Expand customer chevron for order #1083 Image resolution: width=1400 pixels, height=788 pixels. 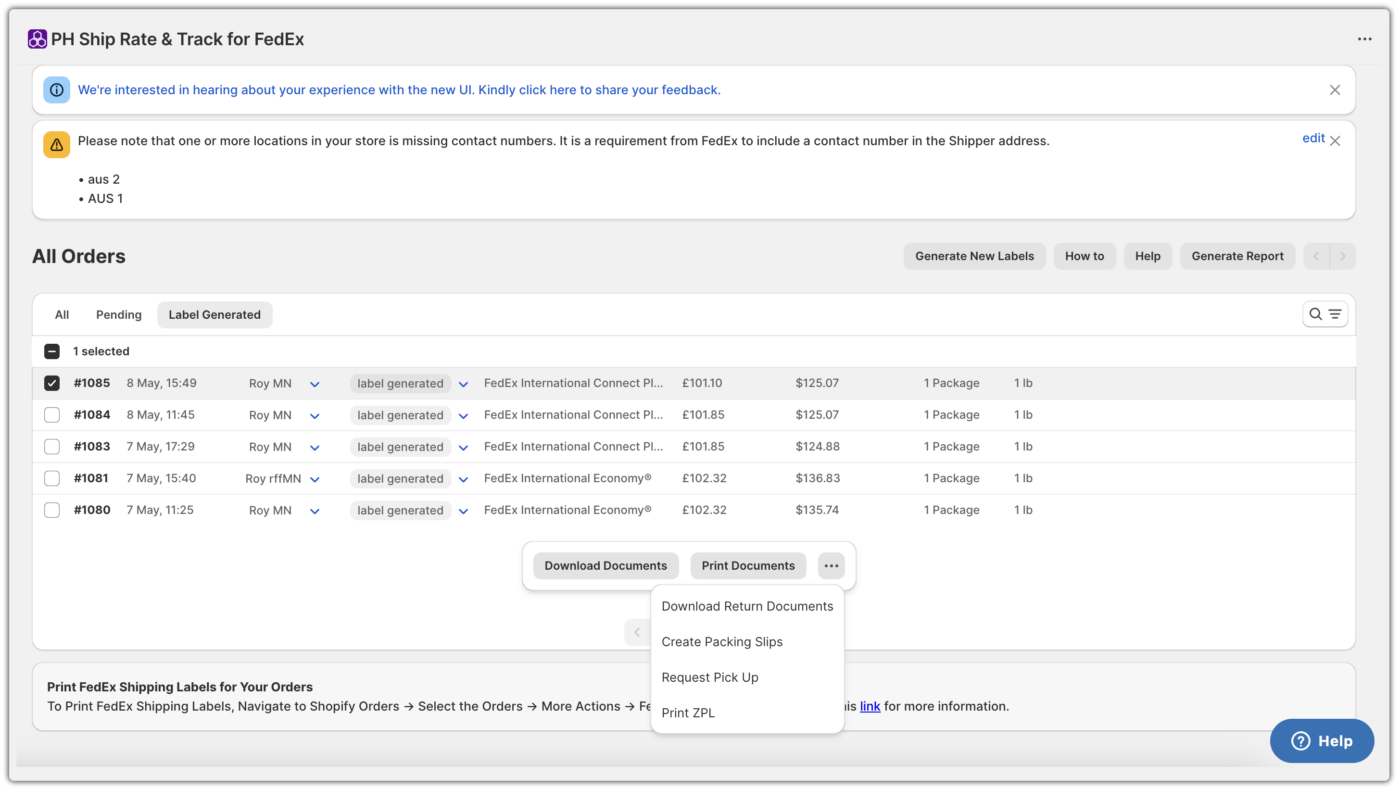[314, 448]
